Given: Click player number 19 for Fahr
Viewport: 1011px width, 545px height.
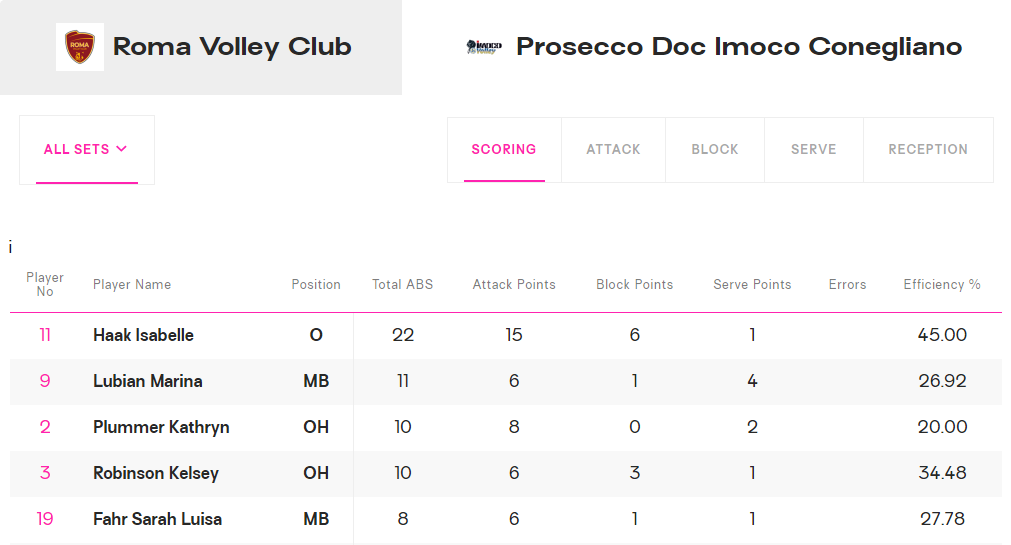Looking at the screenshot, I should click(45, 519).
